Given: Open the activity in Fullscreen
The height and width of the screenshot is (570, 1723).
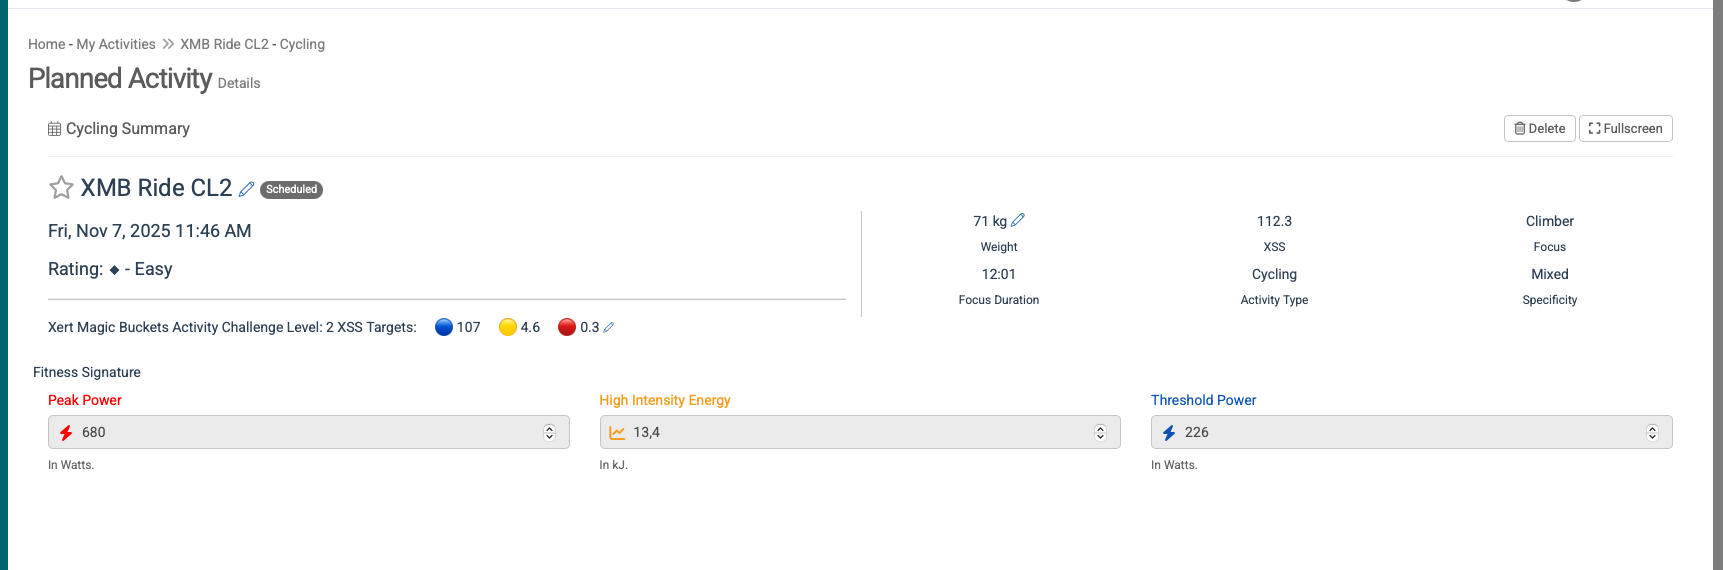Looking at the screenshot, I should click(x=1625, y=129).
